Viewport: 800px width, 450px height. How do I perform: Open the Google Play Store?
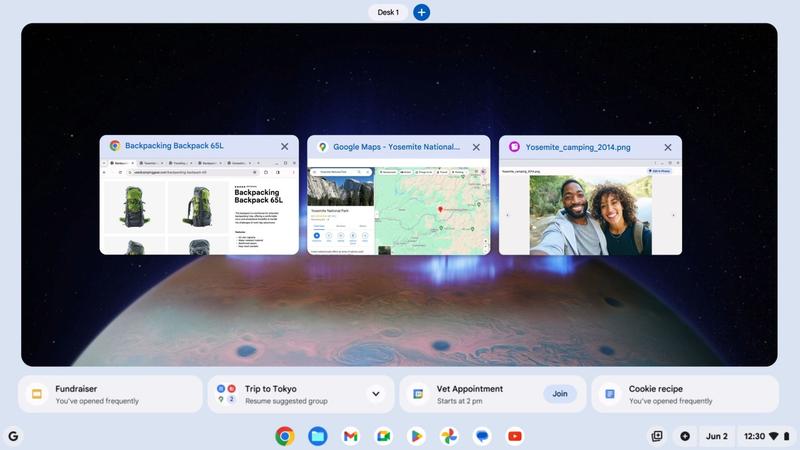[x=416, y=436]
